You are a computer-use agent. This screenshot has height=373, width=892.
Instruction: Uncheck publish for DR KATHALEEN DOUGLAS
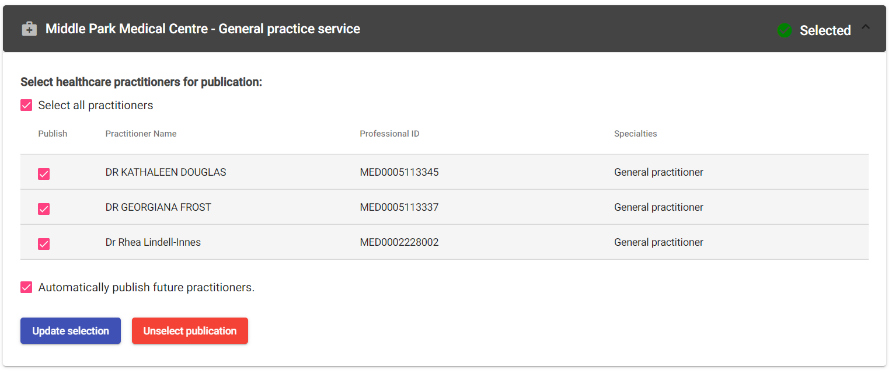(44, 174)
